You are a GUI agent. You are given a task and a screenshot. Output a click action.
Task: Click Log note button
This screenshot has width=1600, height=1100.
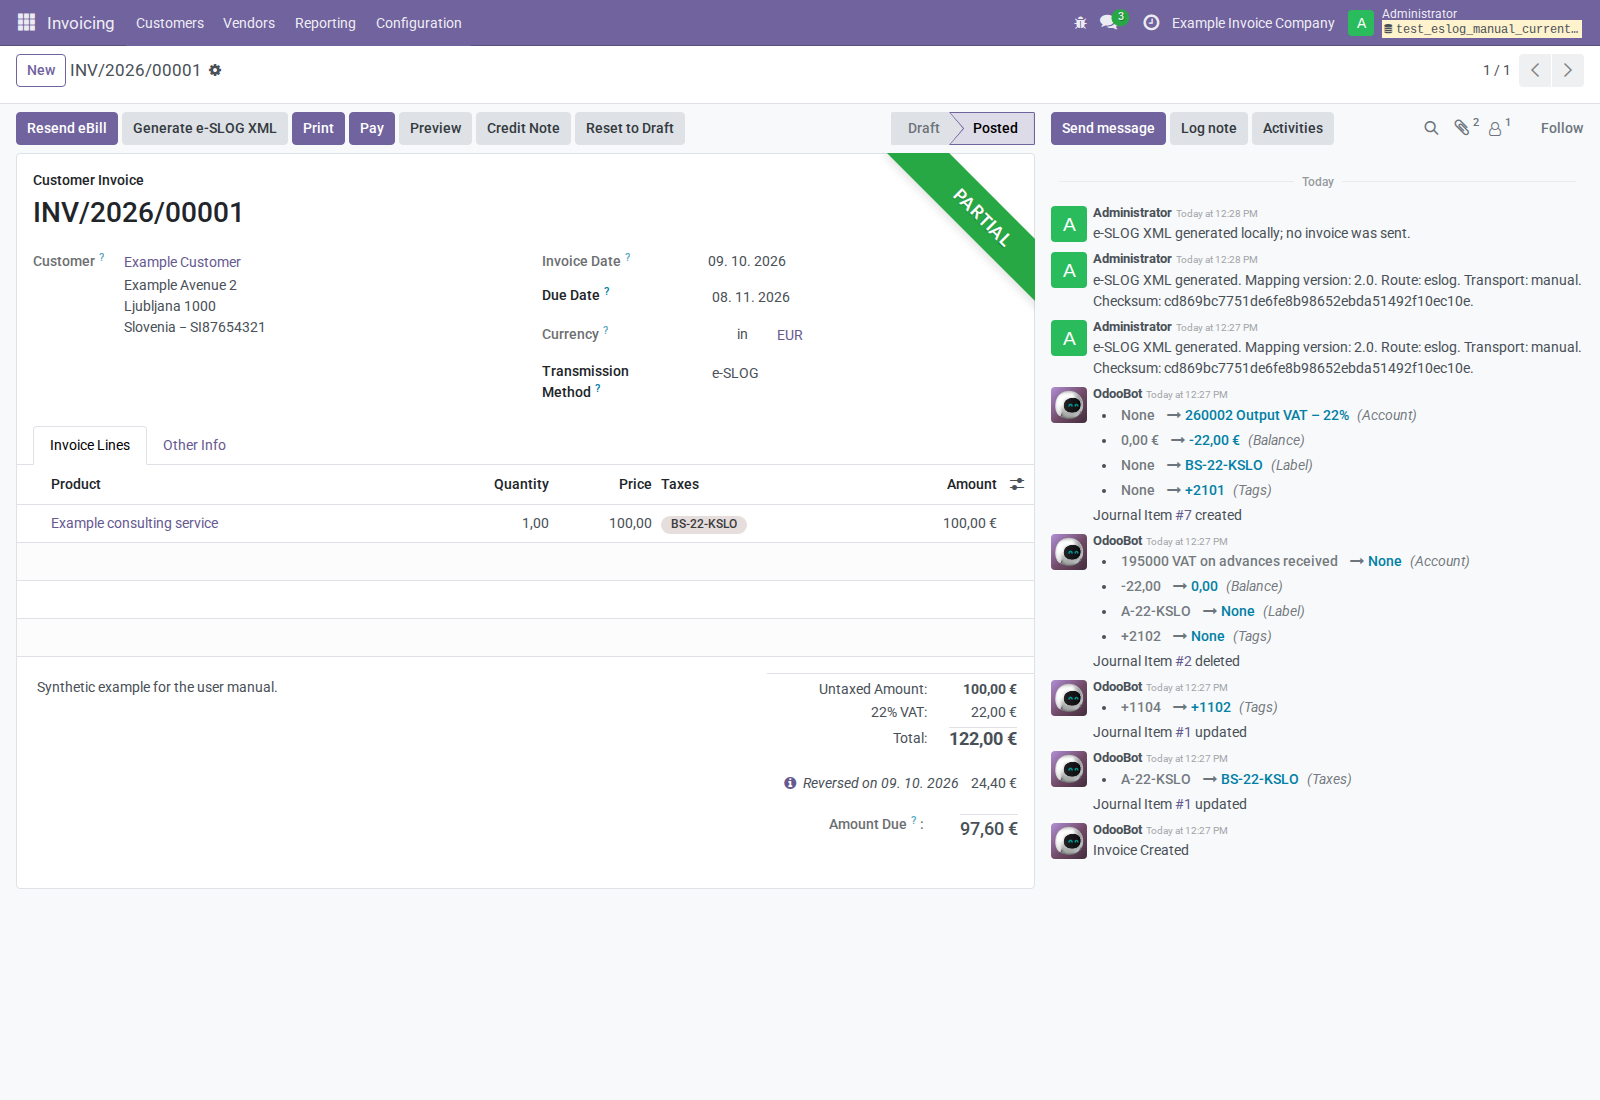tap(1208, 128)
